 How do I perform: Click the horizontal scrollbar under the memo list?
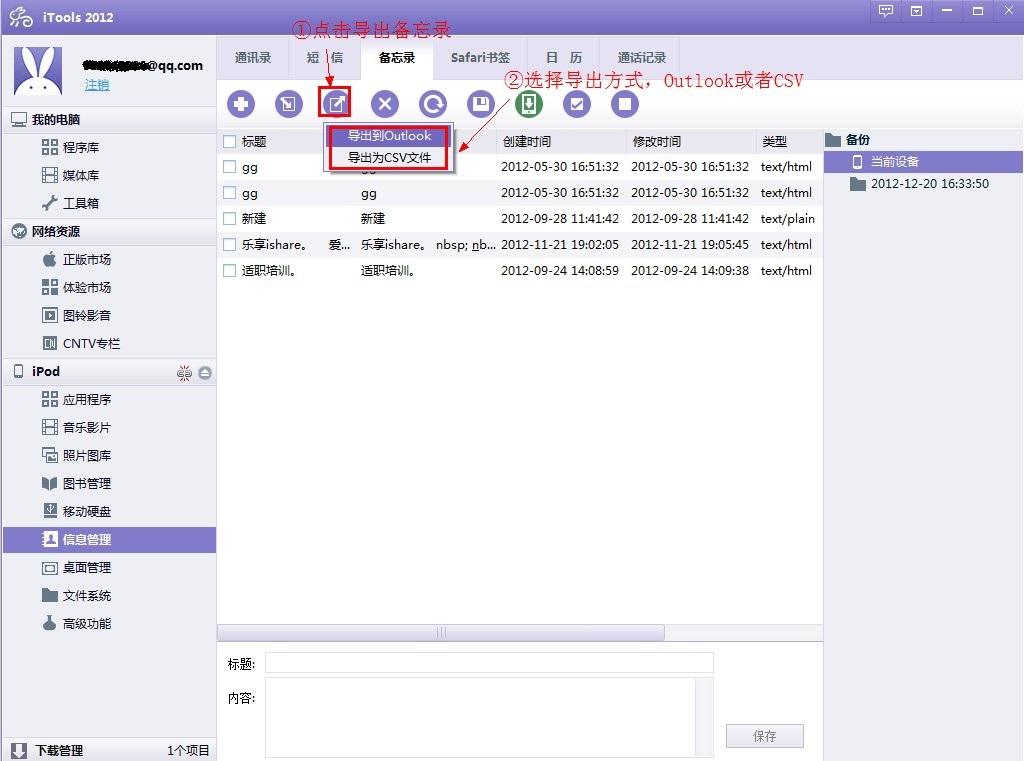point(441,633)
